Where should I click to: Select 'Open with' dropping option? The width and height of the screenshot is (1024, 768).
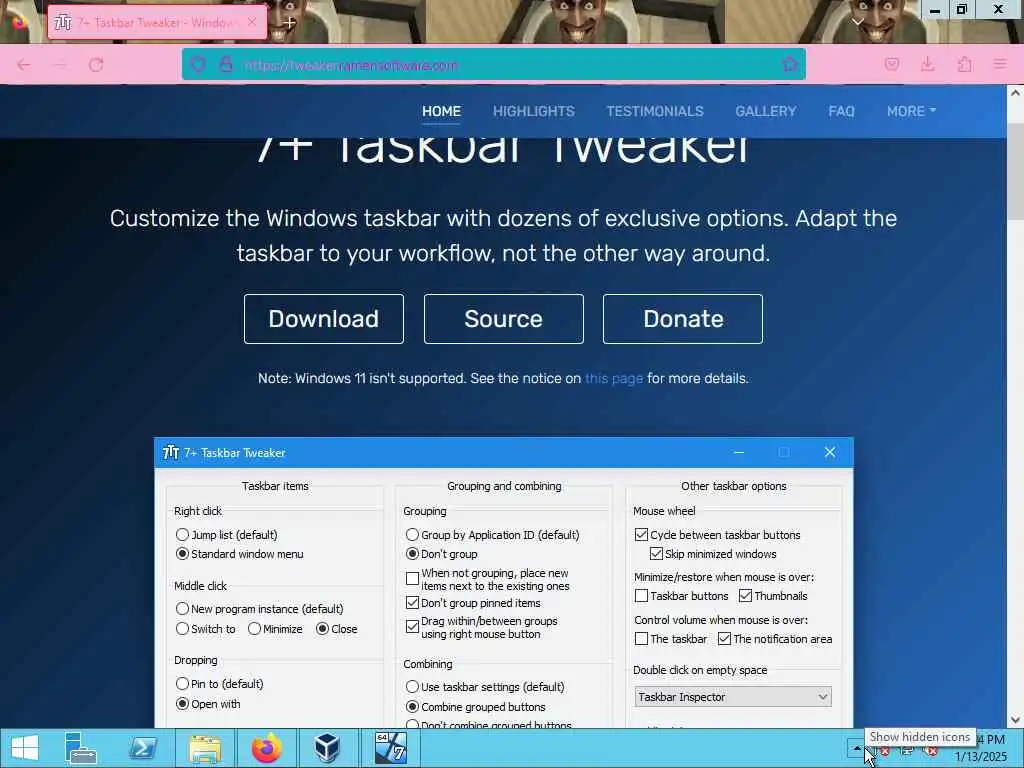click(x=183, y=704)
